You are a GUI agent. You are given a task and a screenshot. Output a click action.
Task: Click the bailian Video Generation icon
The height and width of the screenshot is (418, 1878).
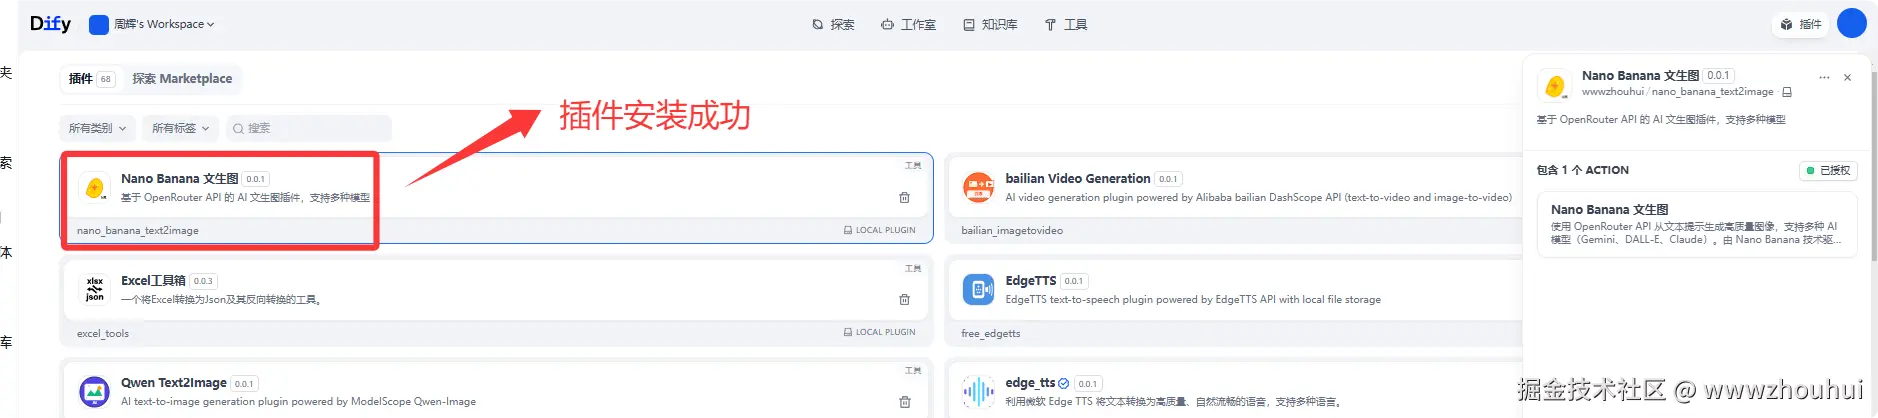click(978, 187)
